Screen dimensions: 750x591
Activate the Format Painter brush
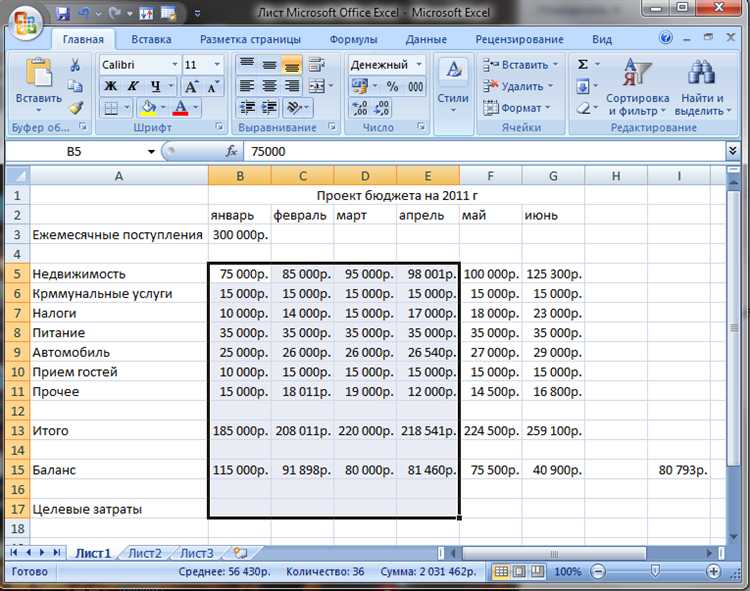tap(76, 108)
